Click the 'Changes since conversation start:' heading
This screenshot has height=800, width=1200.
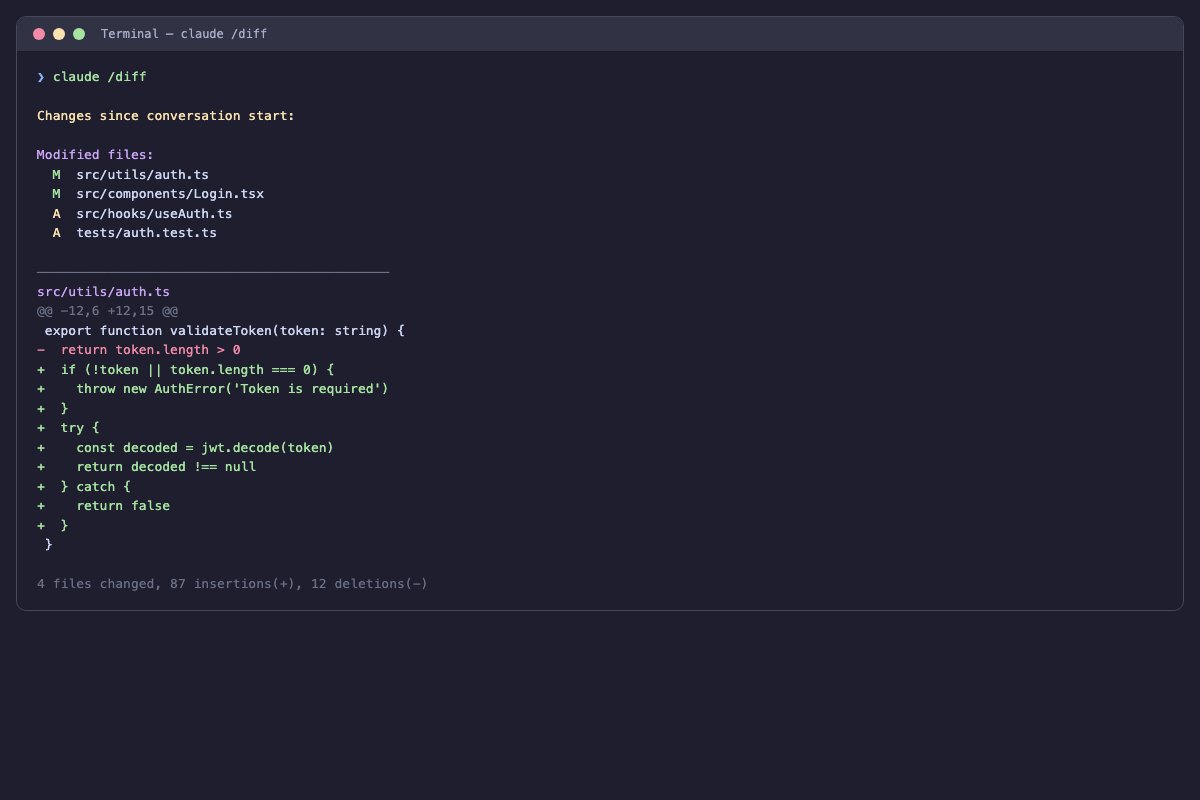pyautogui.click(x=166, y=115)
